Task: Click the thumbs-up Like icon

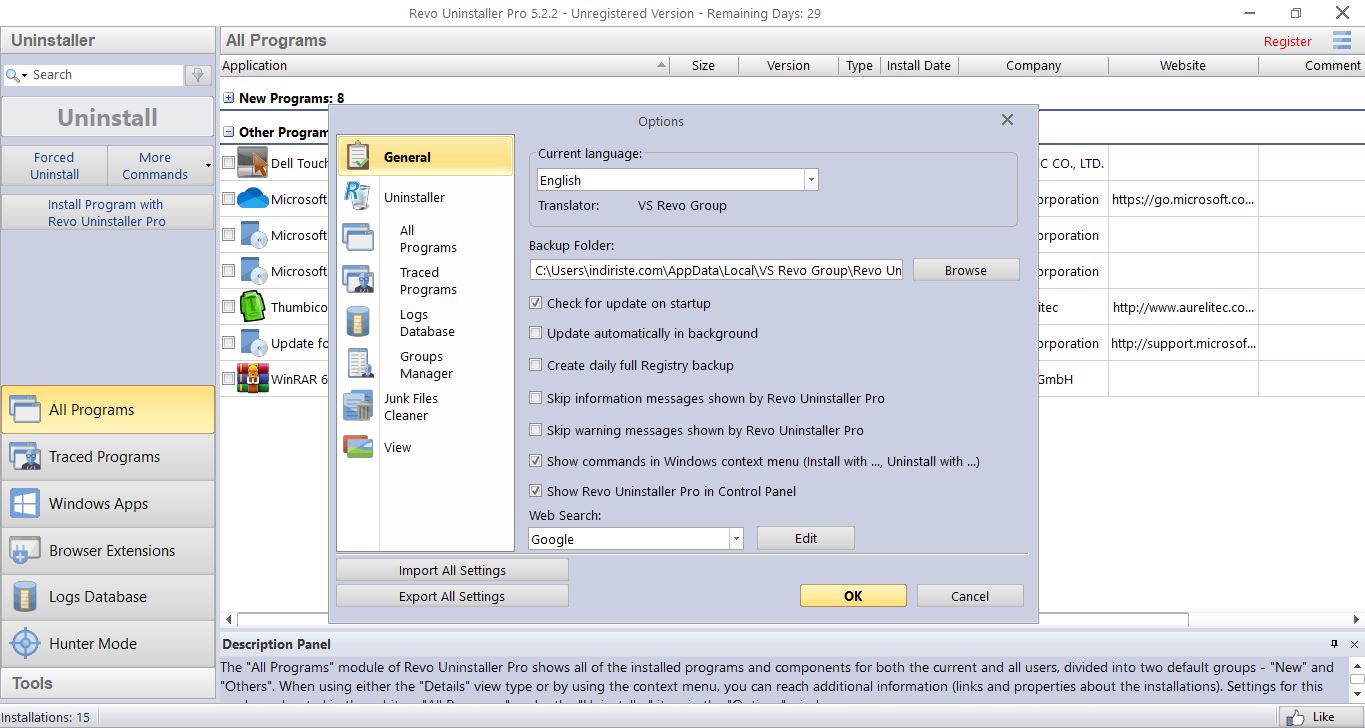Action: pyautogui.click(x=1296, y=717)
